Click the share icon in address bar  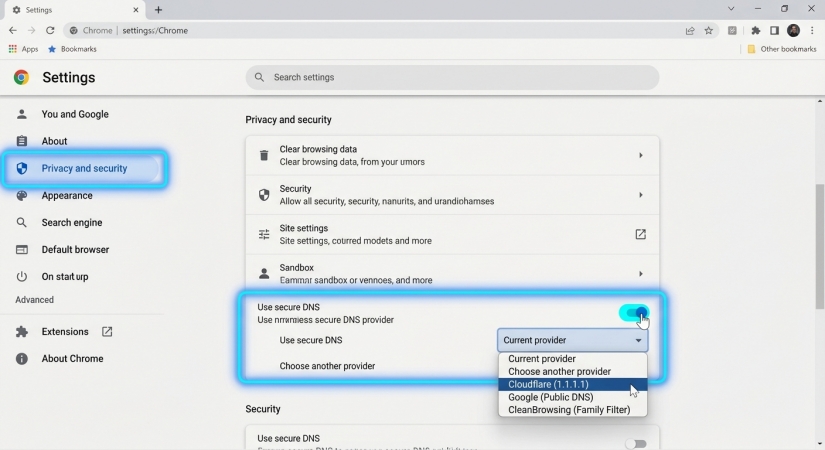[690, 31]
